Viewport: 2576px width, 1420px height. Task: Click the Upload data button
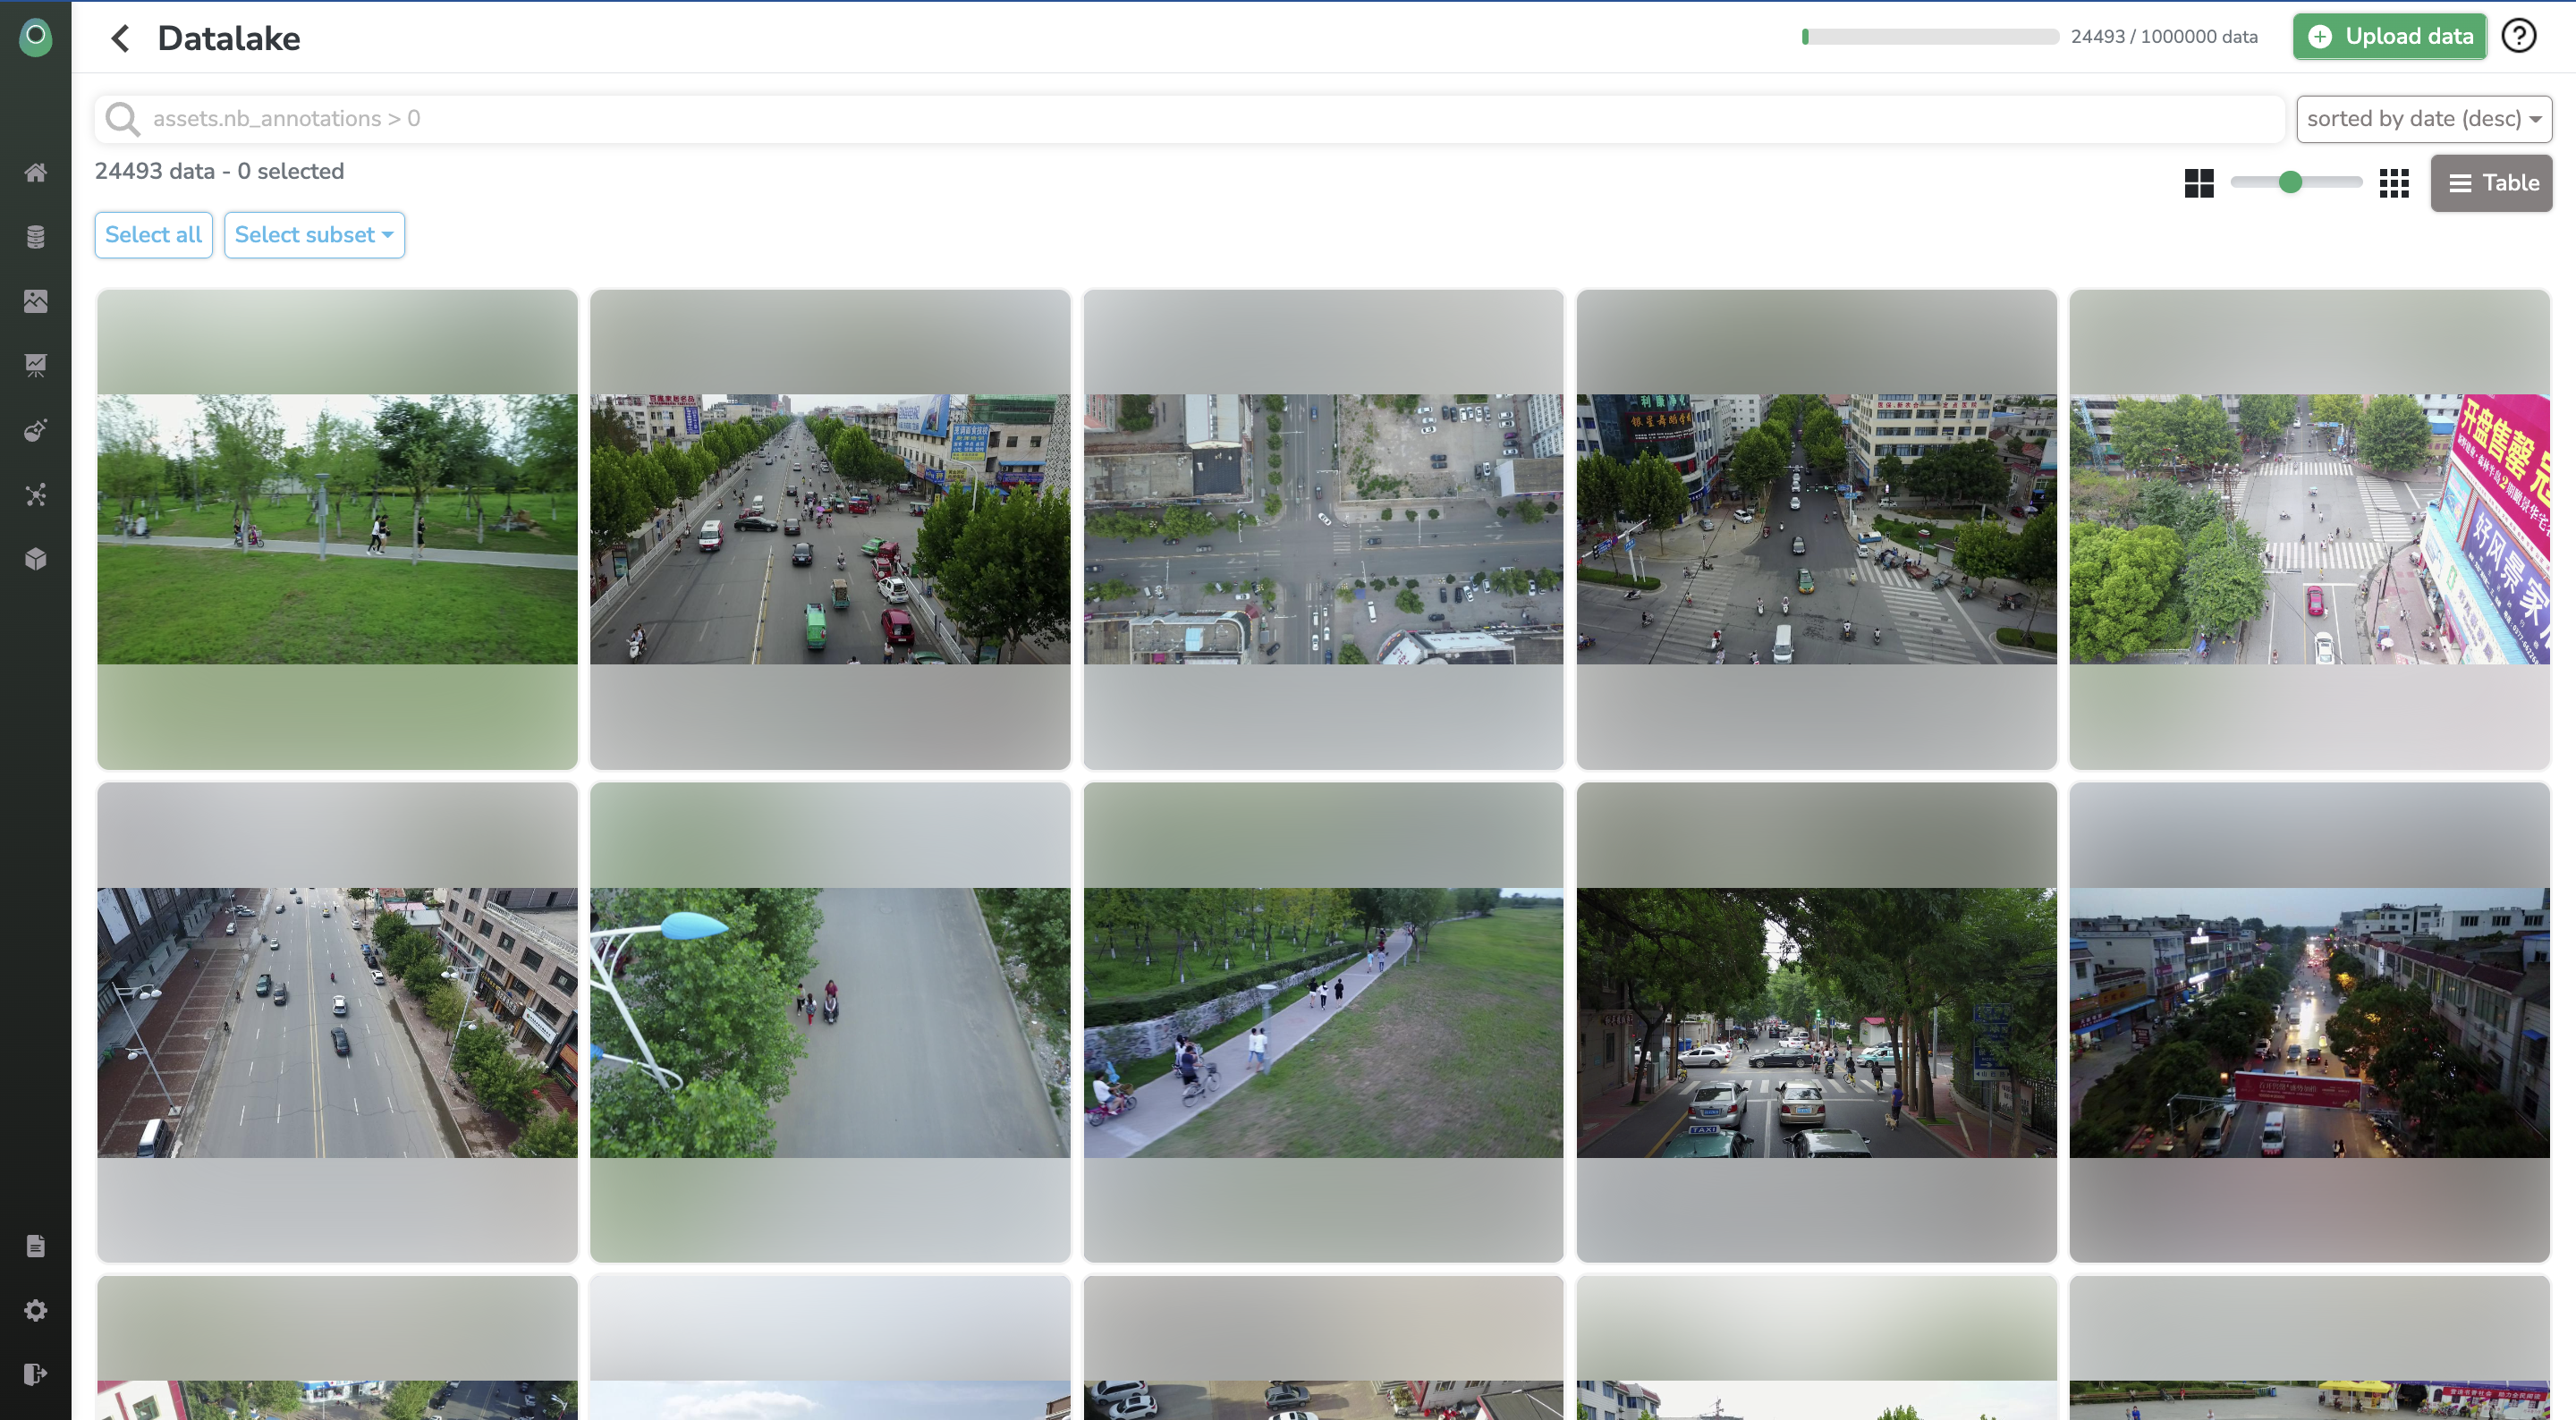pyautogui.click(x=2389, y=36)
